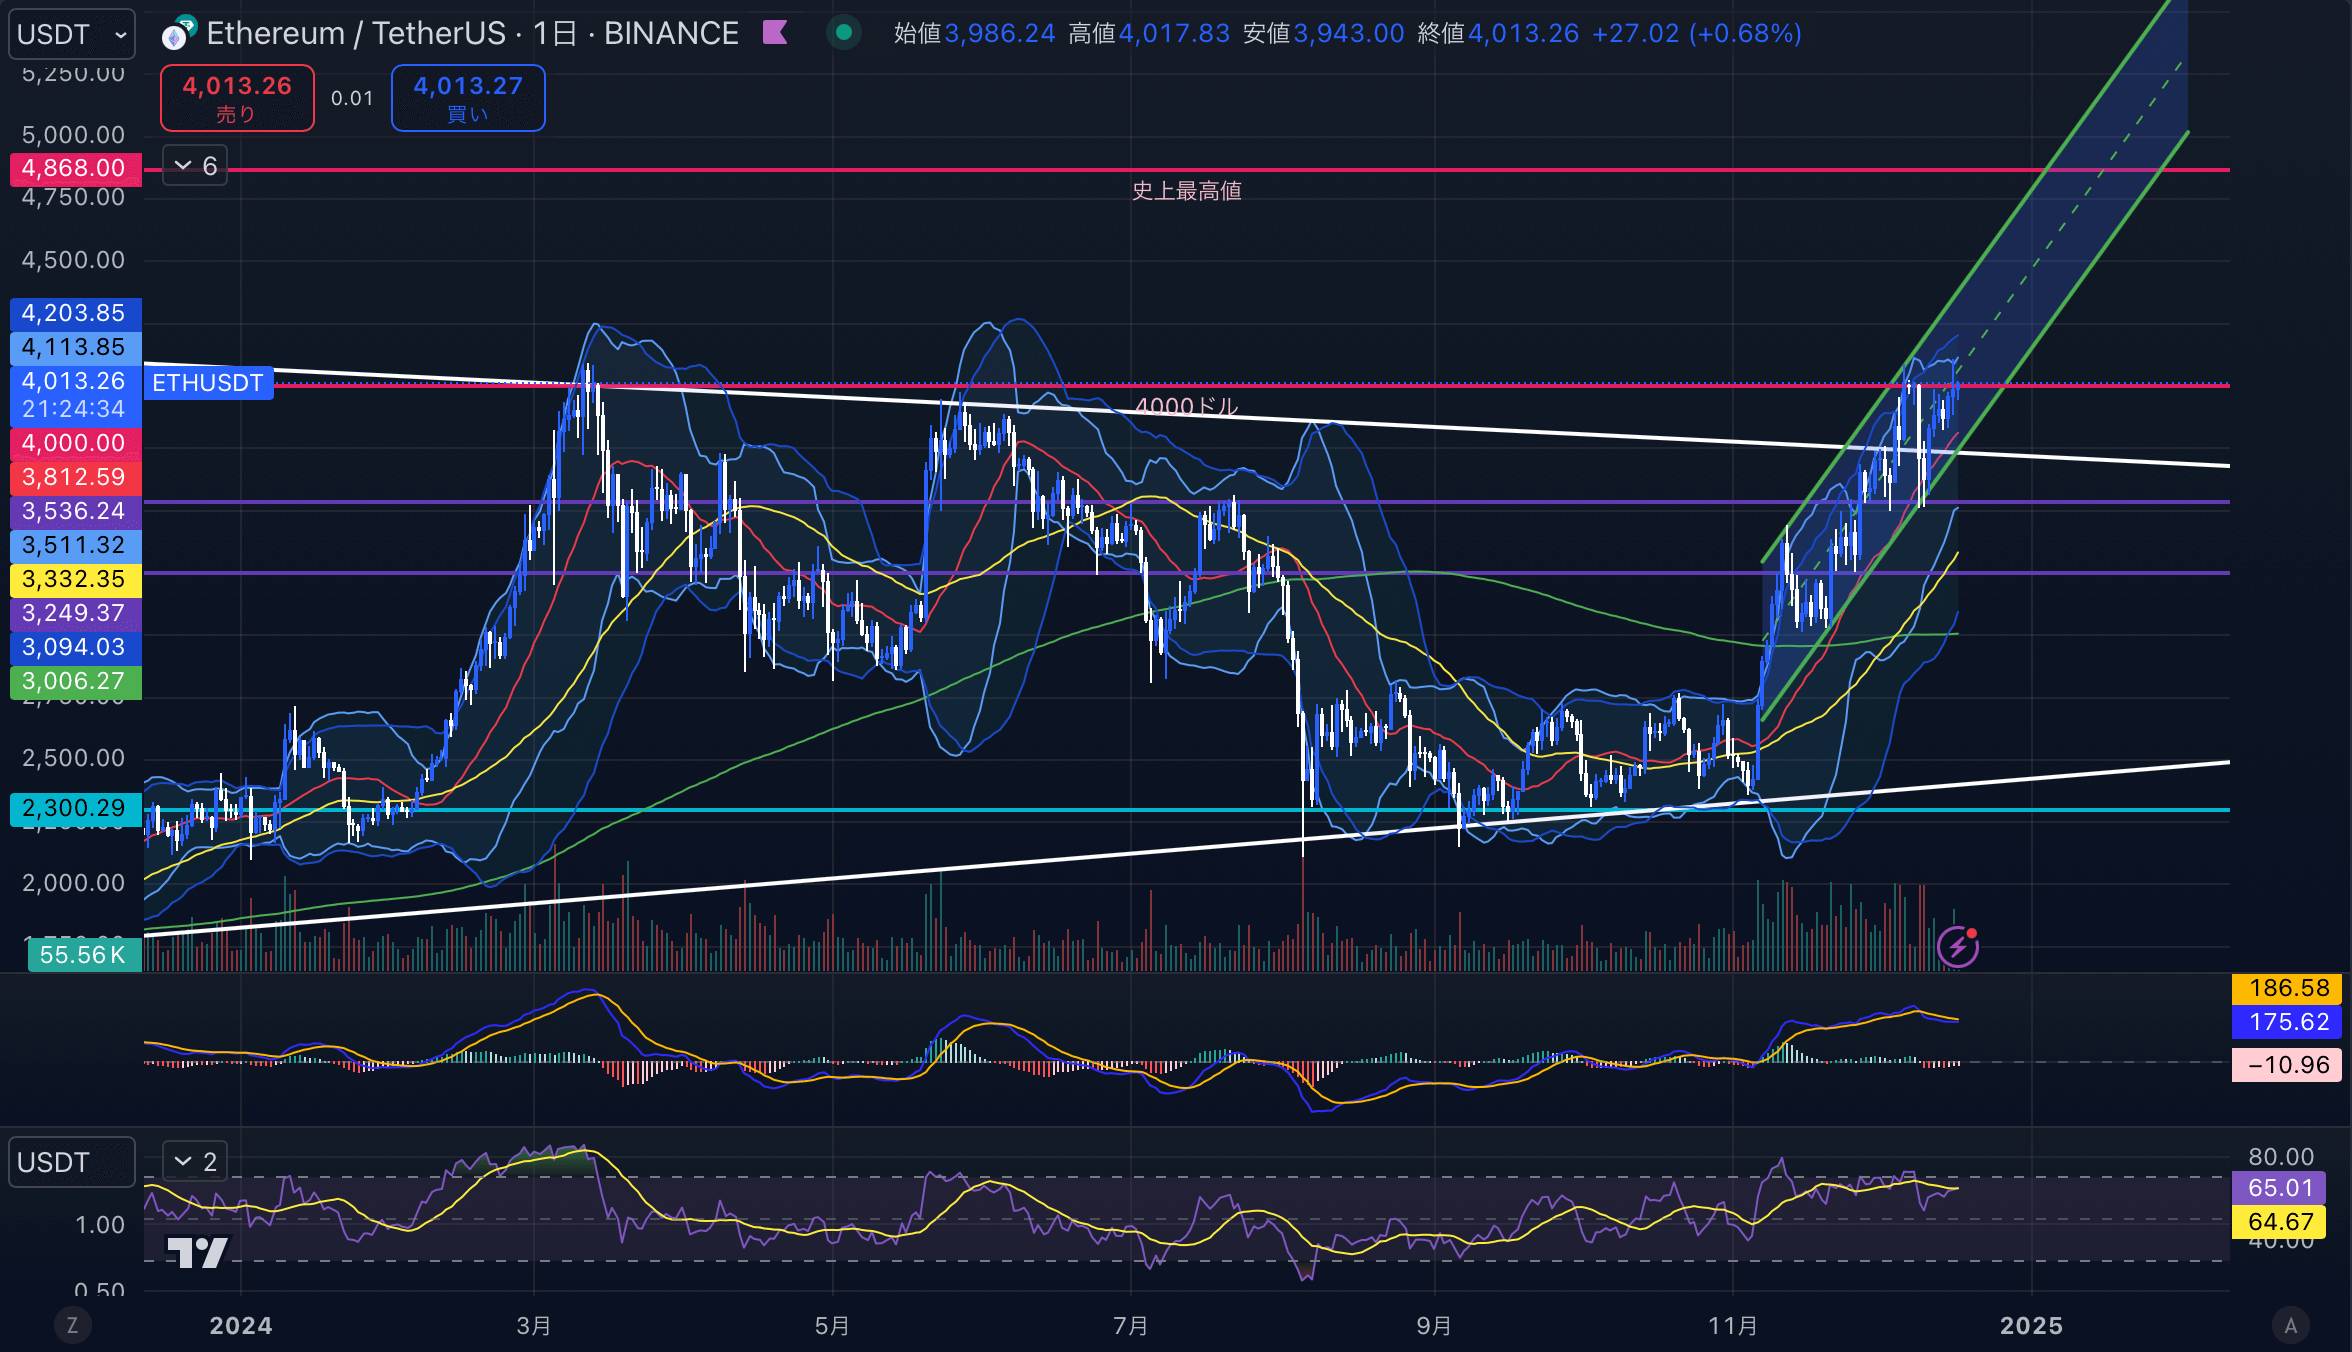The image size is (2352, 1352).
Task: Click the TradingView logo watermark icon
Action: pos(197,1252)
